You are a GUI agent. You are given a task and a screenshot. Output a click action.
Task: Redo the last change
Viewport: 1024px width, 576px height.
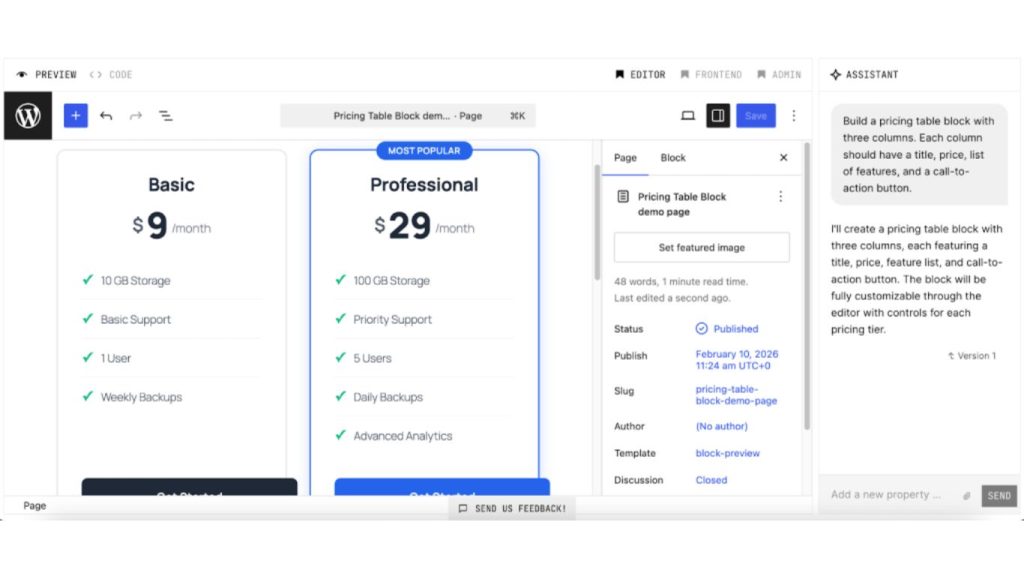pyautogui.click(x=137, y=115)
